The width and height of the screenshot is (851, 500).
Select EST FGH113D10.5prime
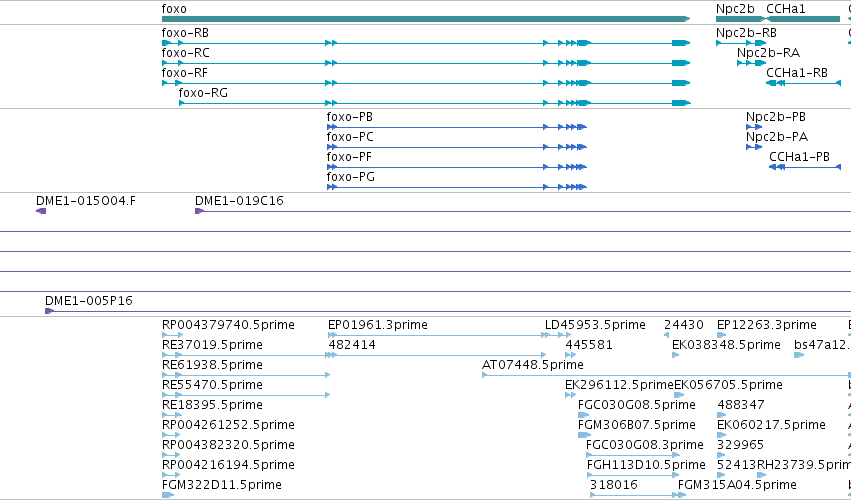[x=646, y=465]
